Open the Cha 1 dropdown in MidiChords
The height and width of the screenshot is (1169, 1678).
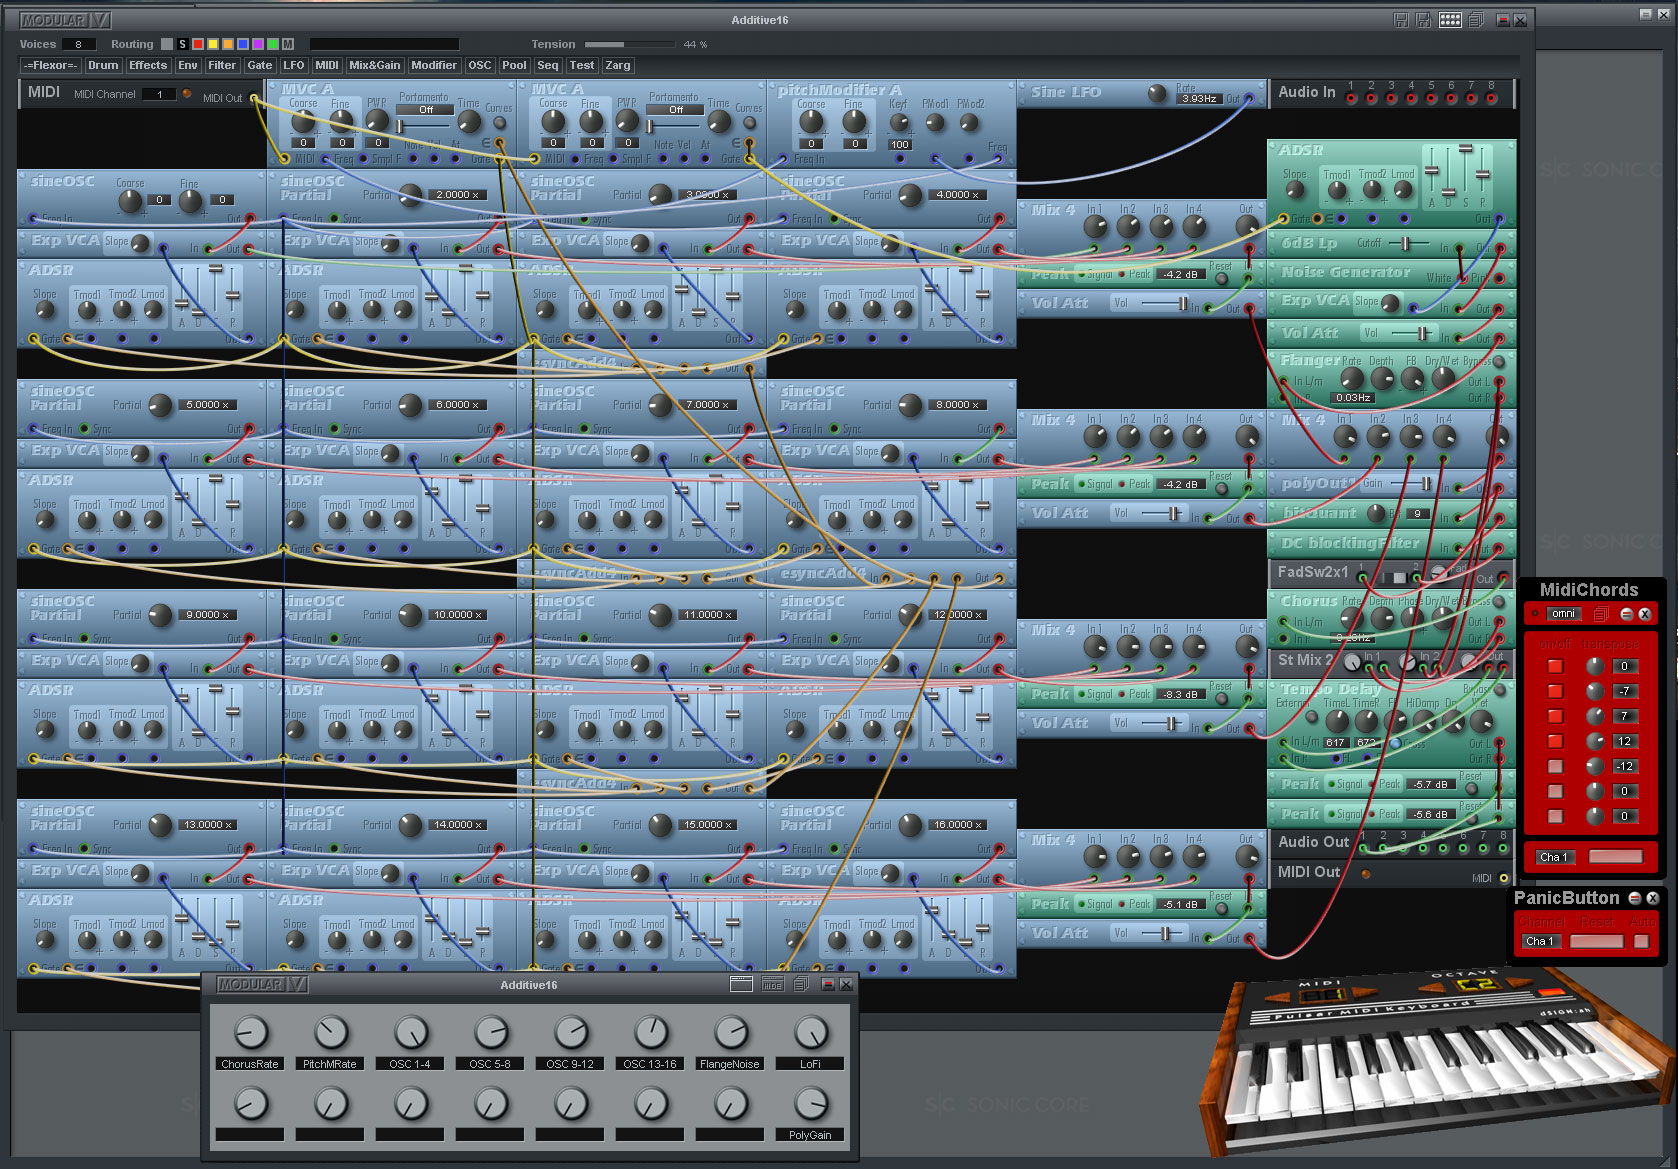click(1554, 857)
